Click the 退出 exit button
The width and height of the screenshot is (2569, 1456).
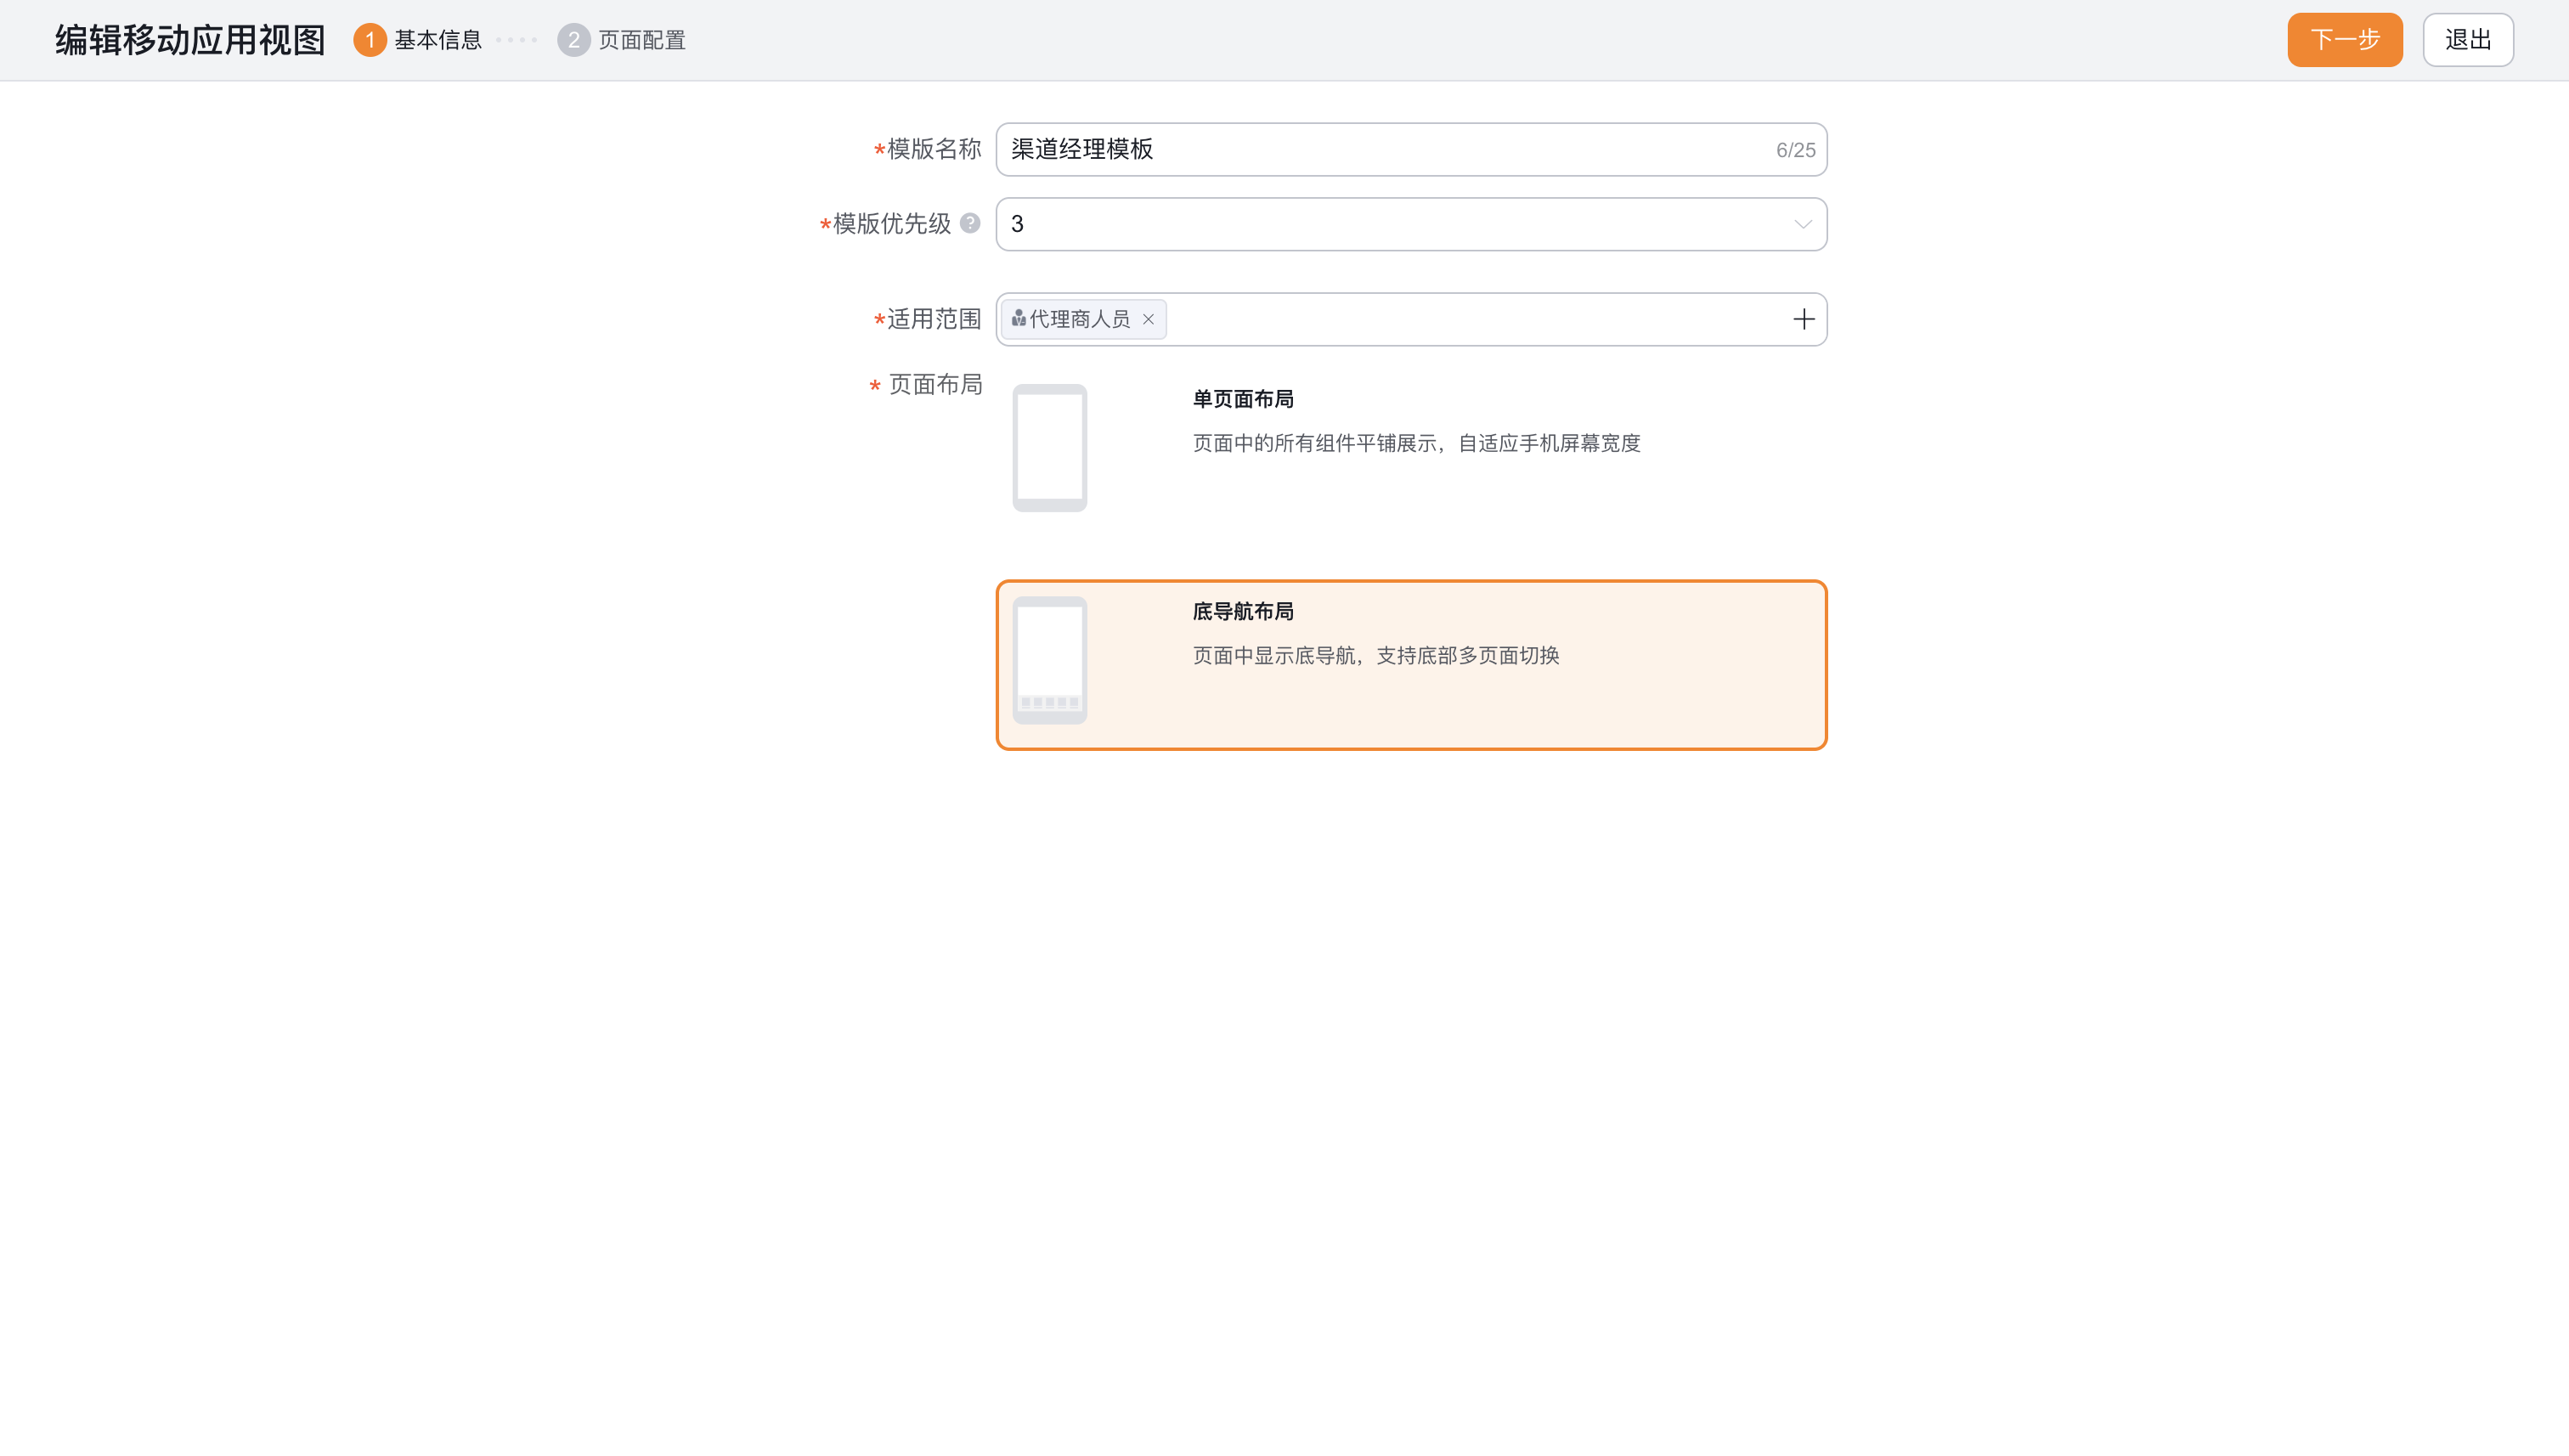(2468, 40)
